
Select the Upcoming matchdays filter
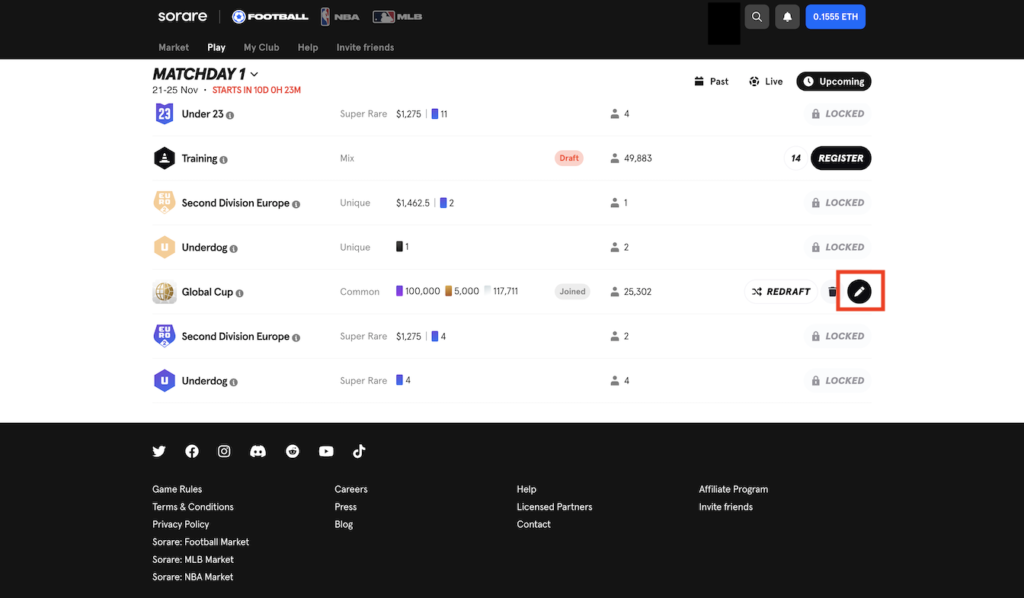pyautogui.click(x=833, y=81)
